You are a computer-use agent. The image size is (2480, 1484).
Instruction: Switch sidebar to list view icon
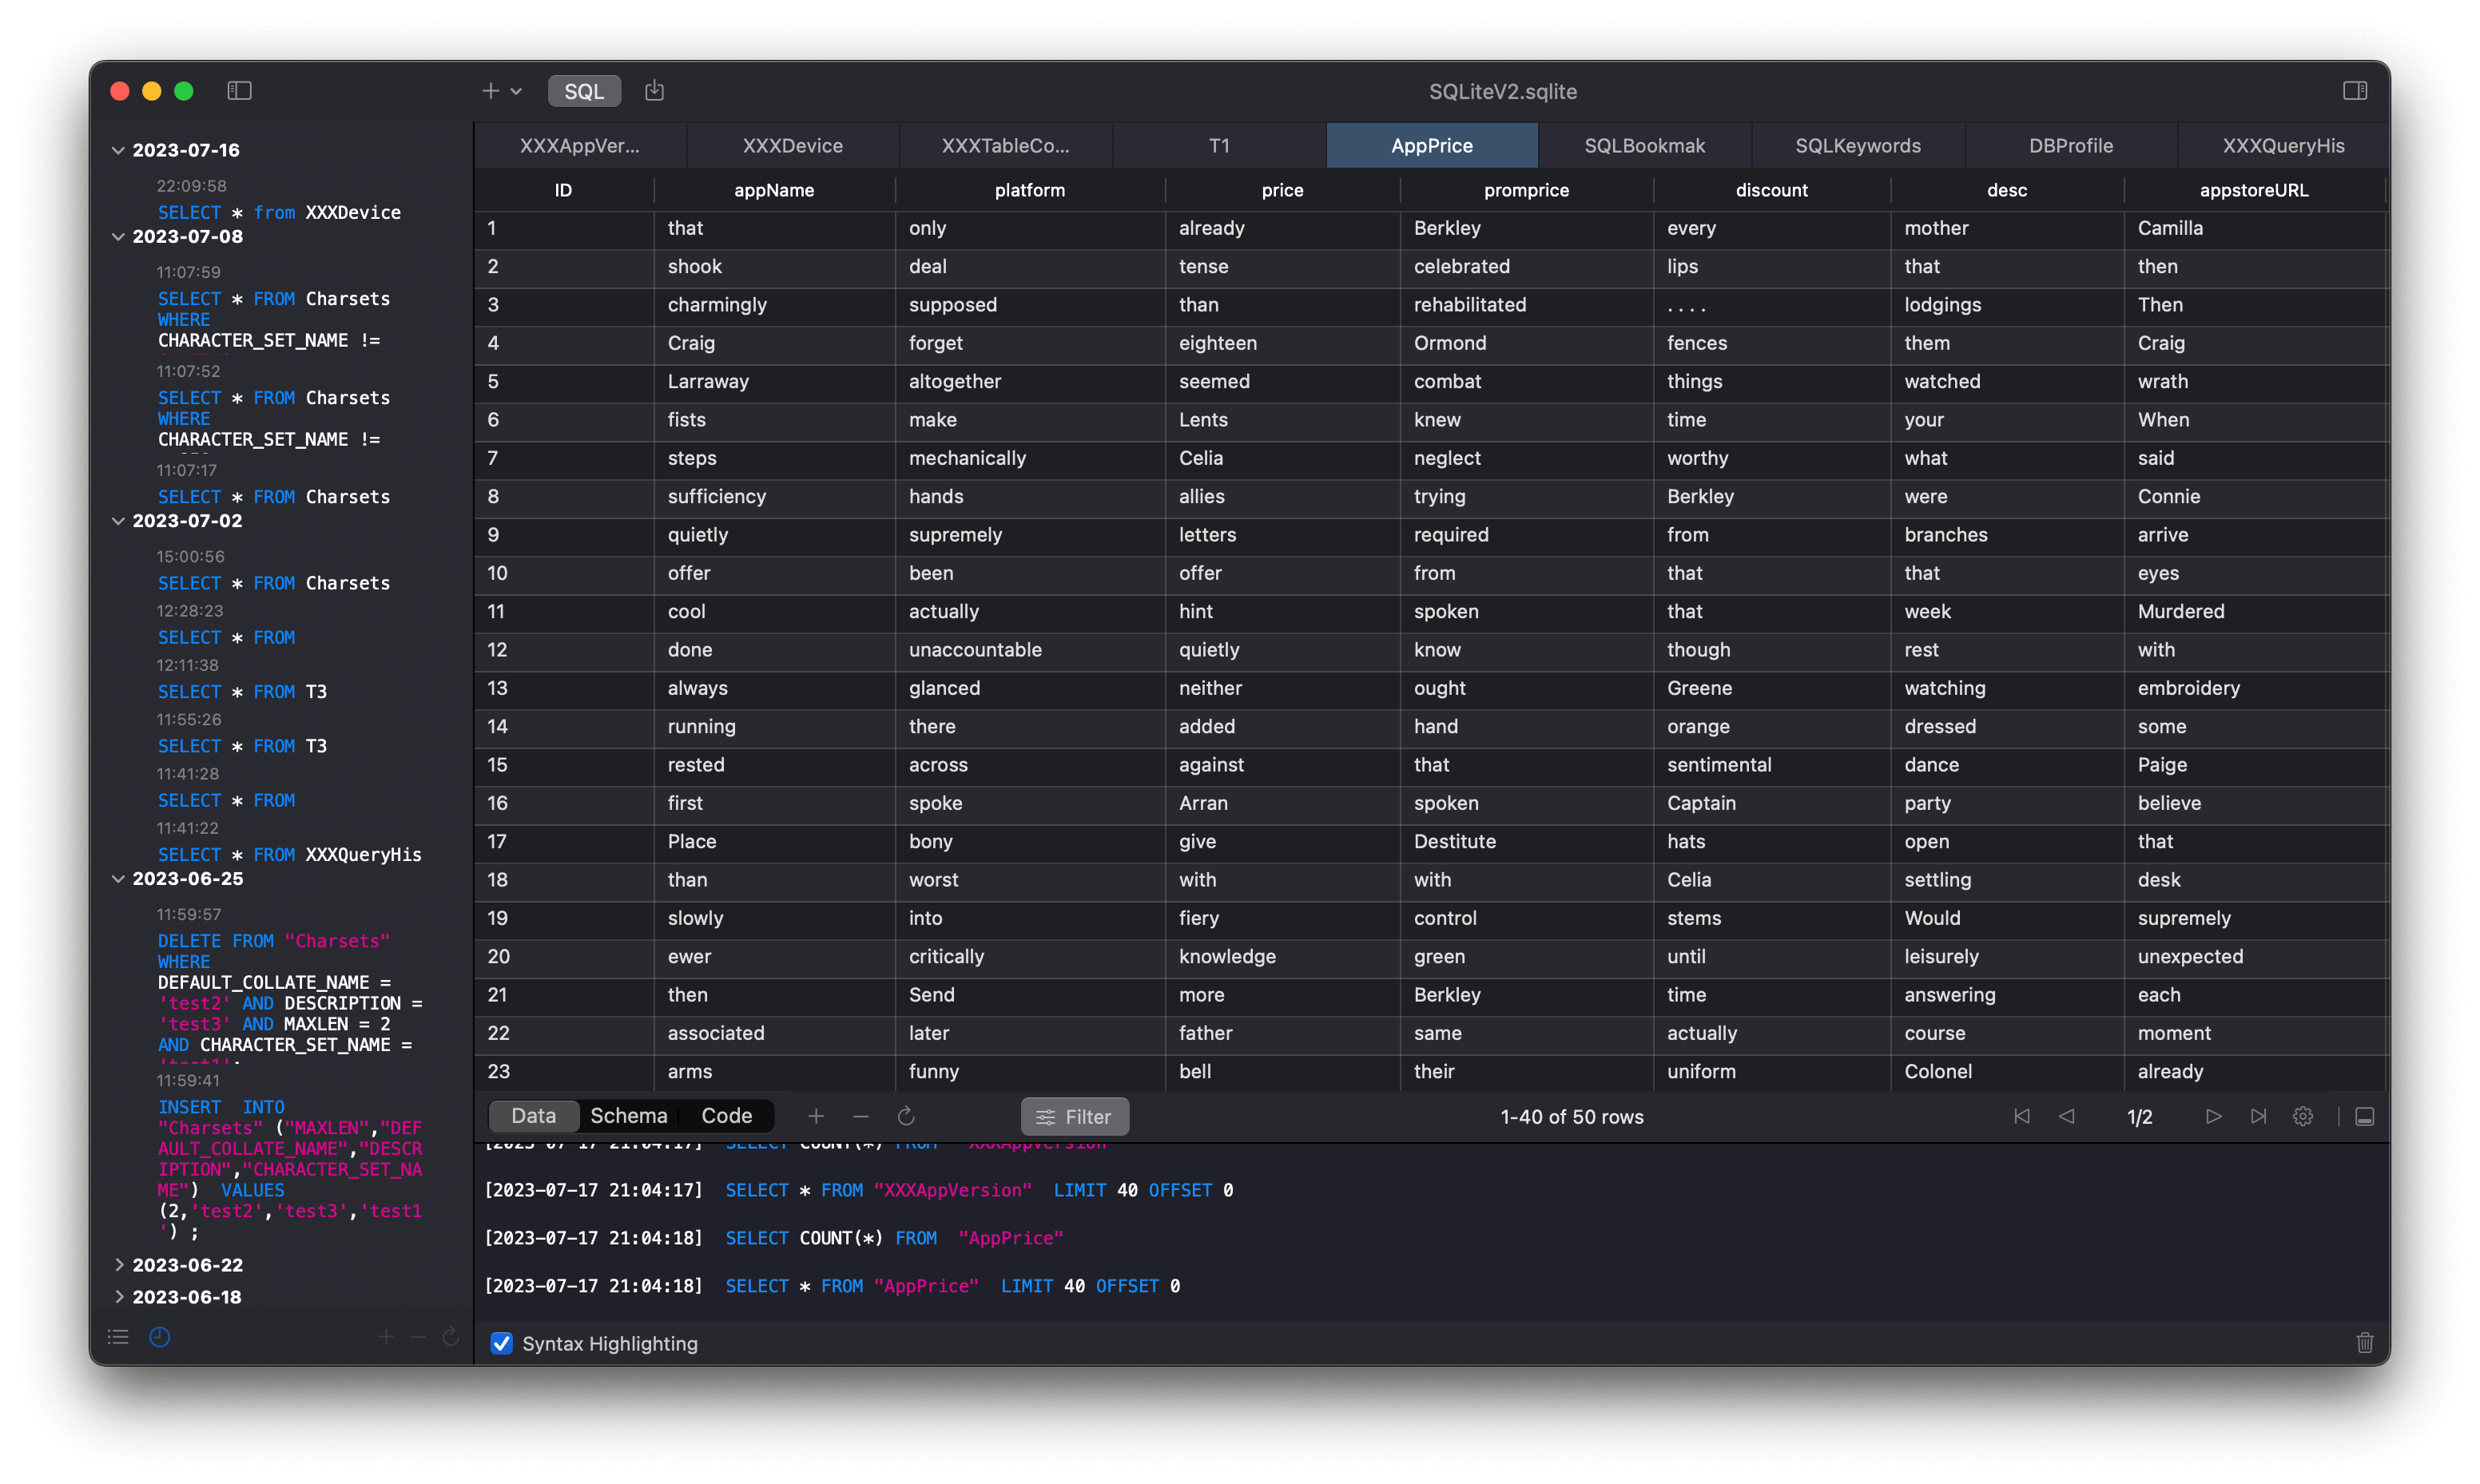[x=118, y=1337]
